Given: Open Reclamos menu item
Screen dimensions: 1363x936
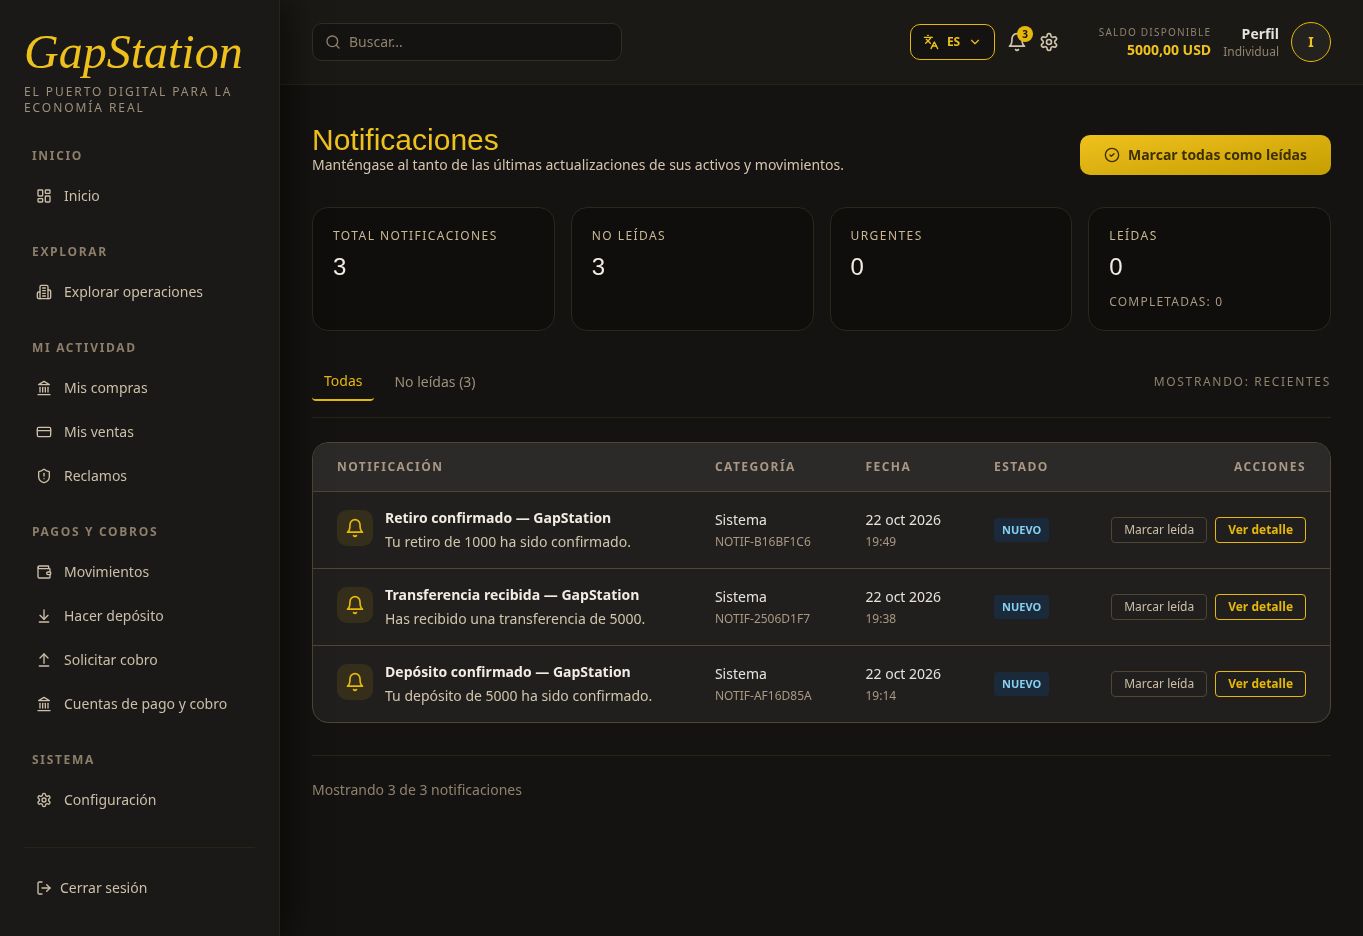Looking at the screenshot, I should [139, 476].
